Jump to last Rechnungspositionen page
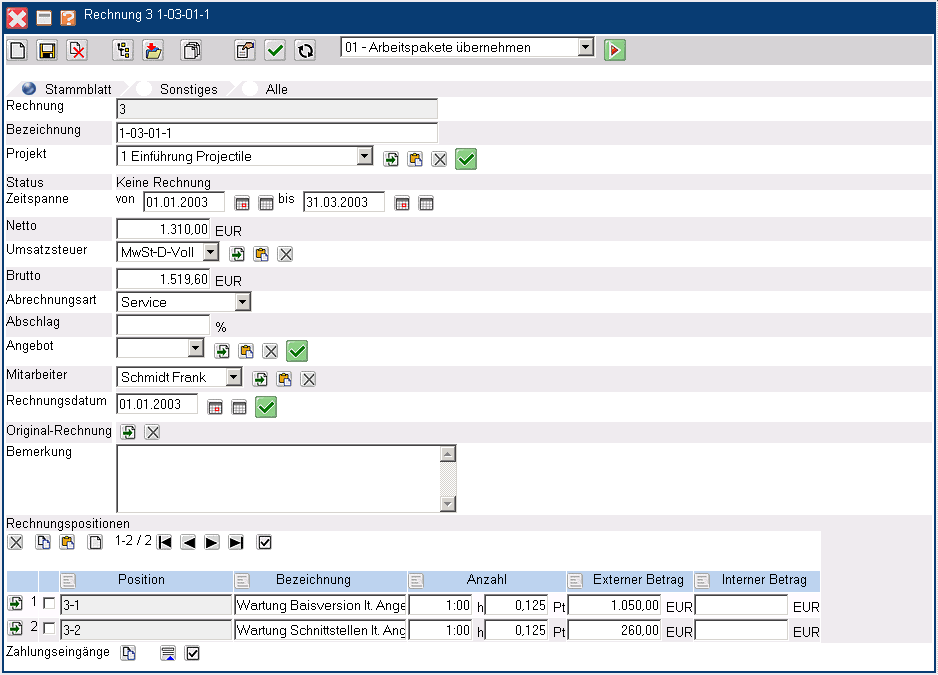Screen dimensions: 938x675 tap(236, 542)
